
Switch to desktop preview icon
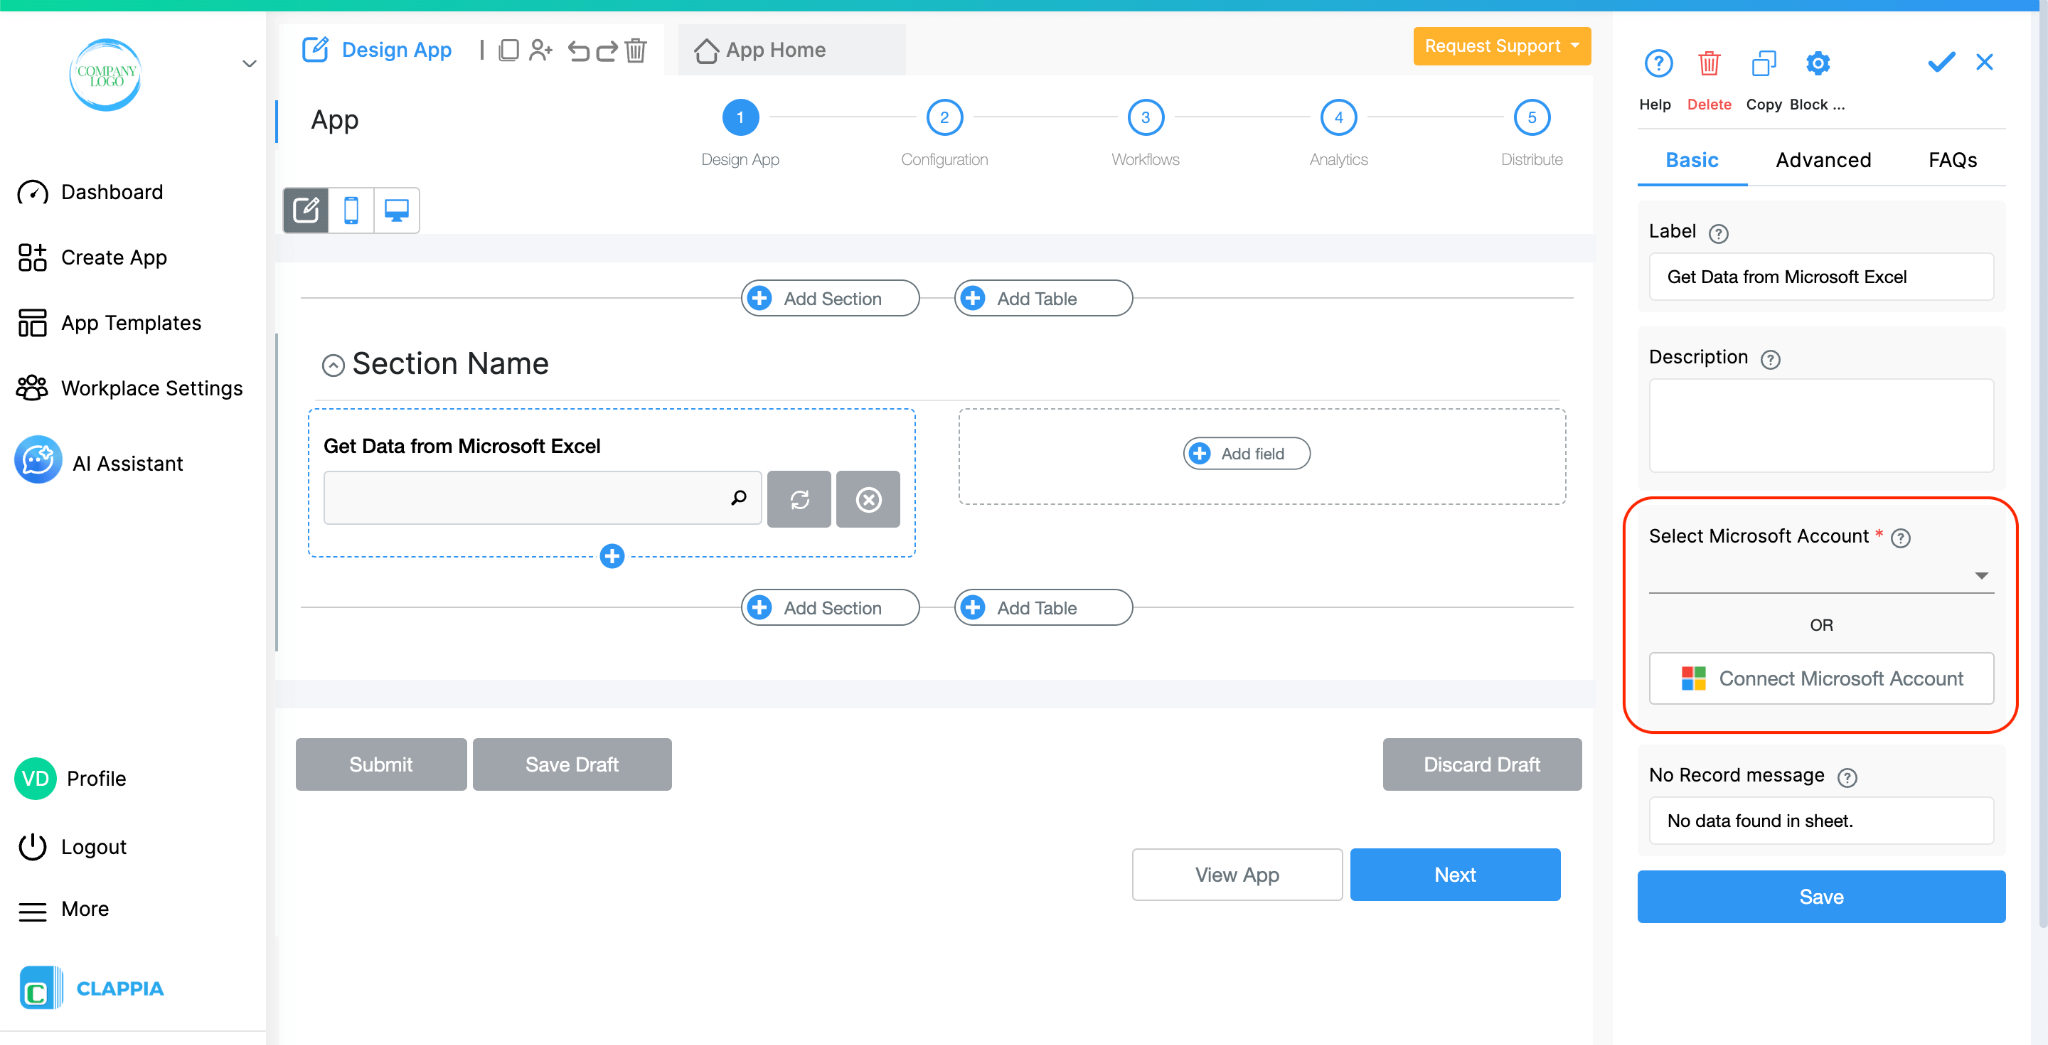click(397, 210)
